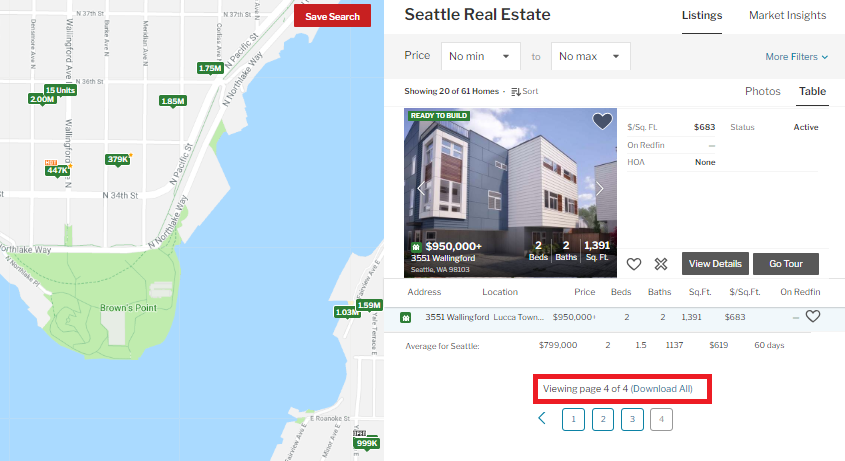Click the heart icon beside View Details

pyautogui.click(x=634, y=264)
